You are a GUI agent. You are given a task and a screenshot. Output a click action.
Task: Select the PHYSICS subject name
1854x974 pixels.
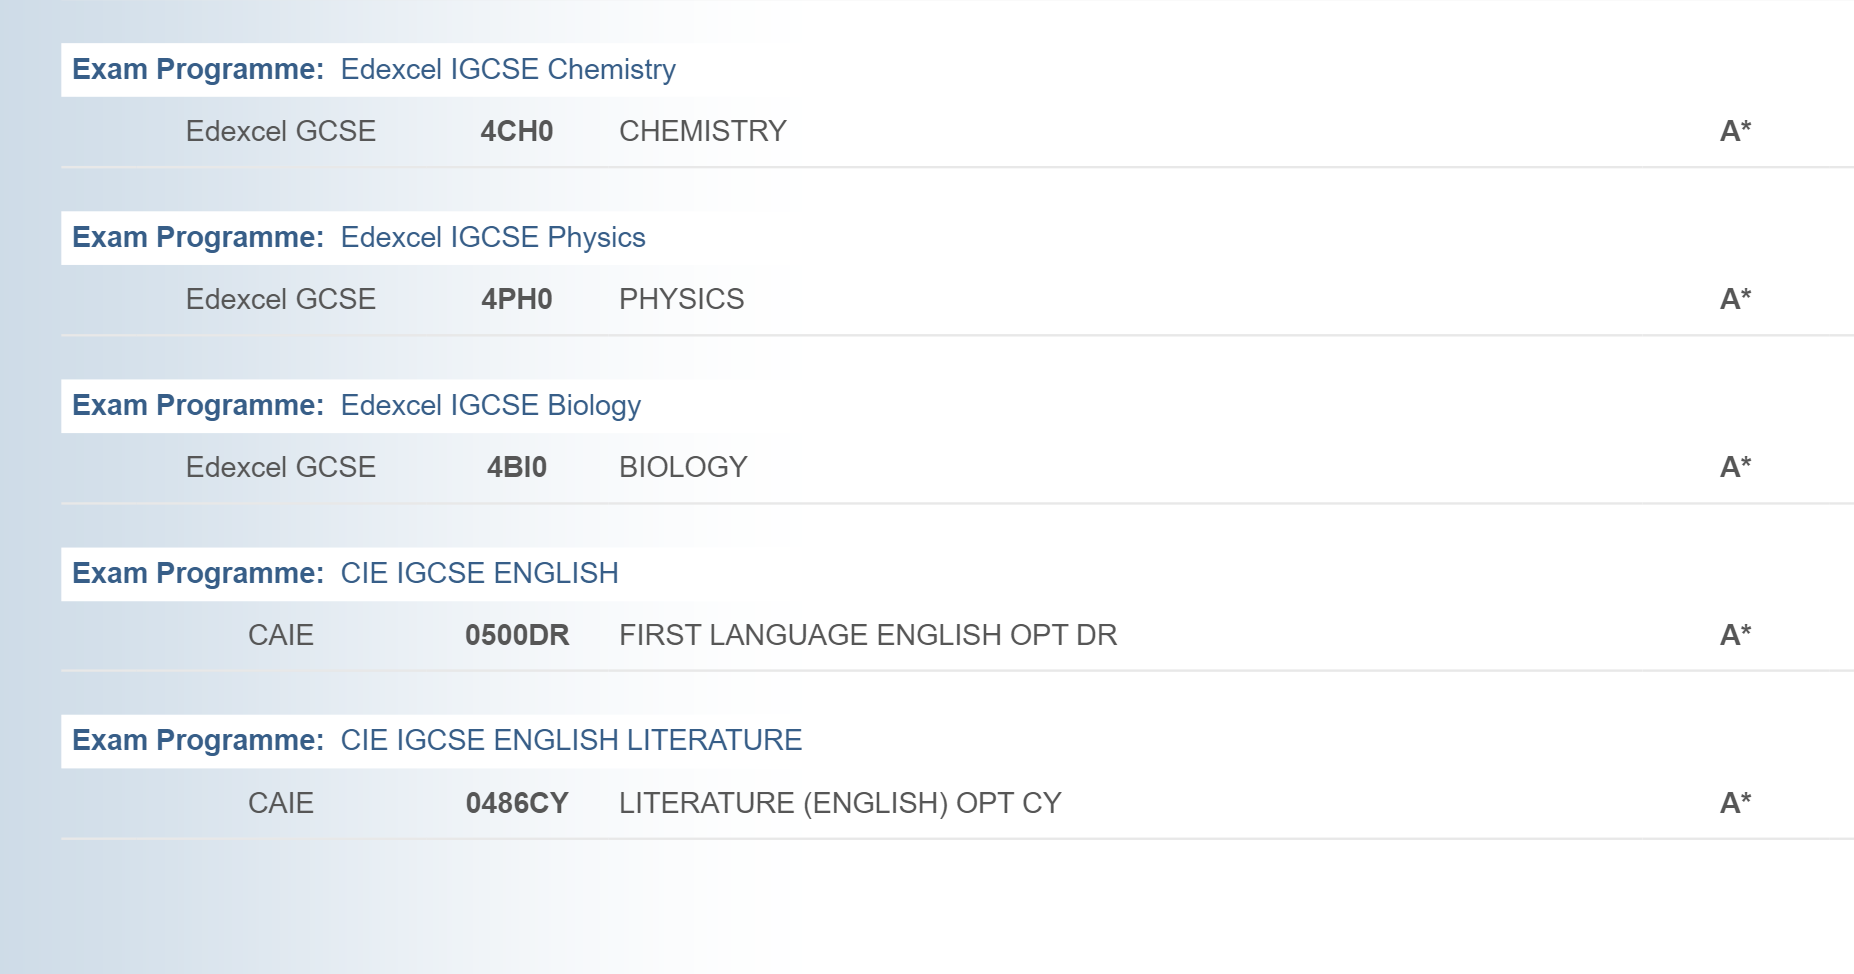681,300
